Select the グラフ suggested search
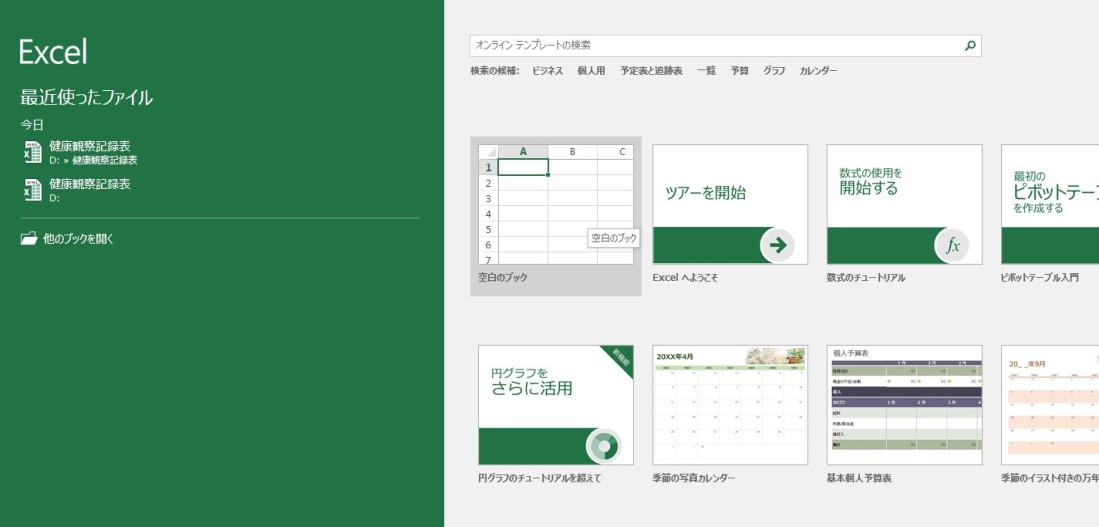1099x527 pixels. (x=774, y=71)
